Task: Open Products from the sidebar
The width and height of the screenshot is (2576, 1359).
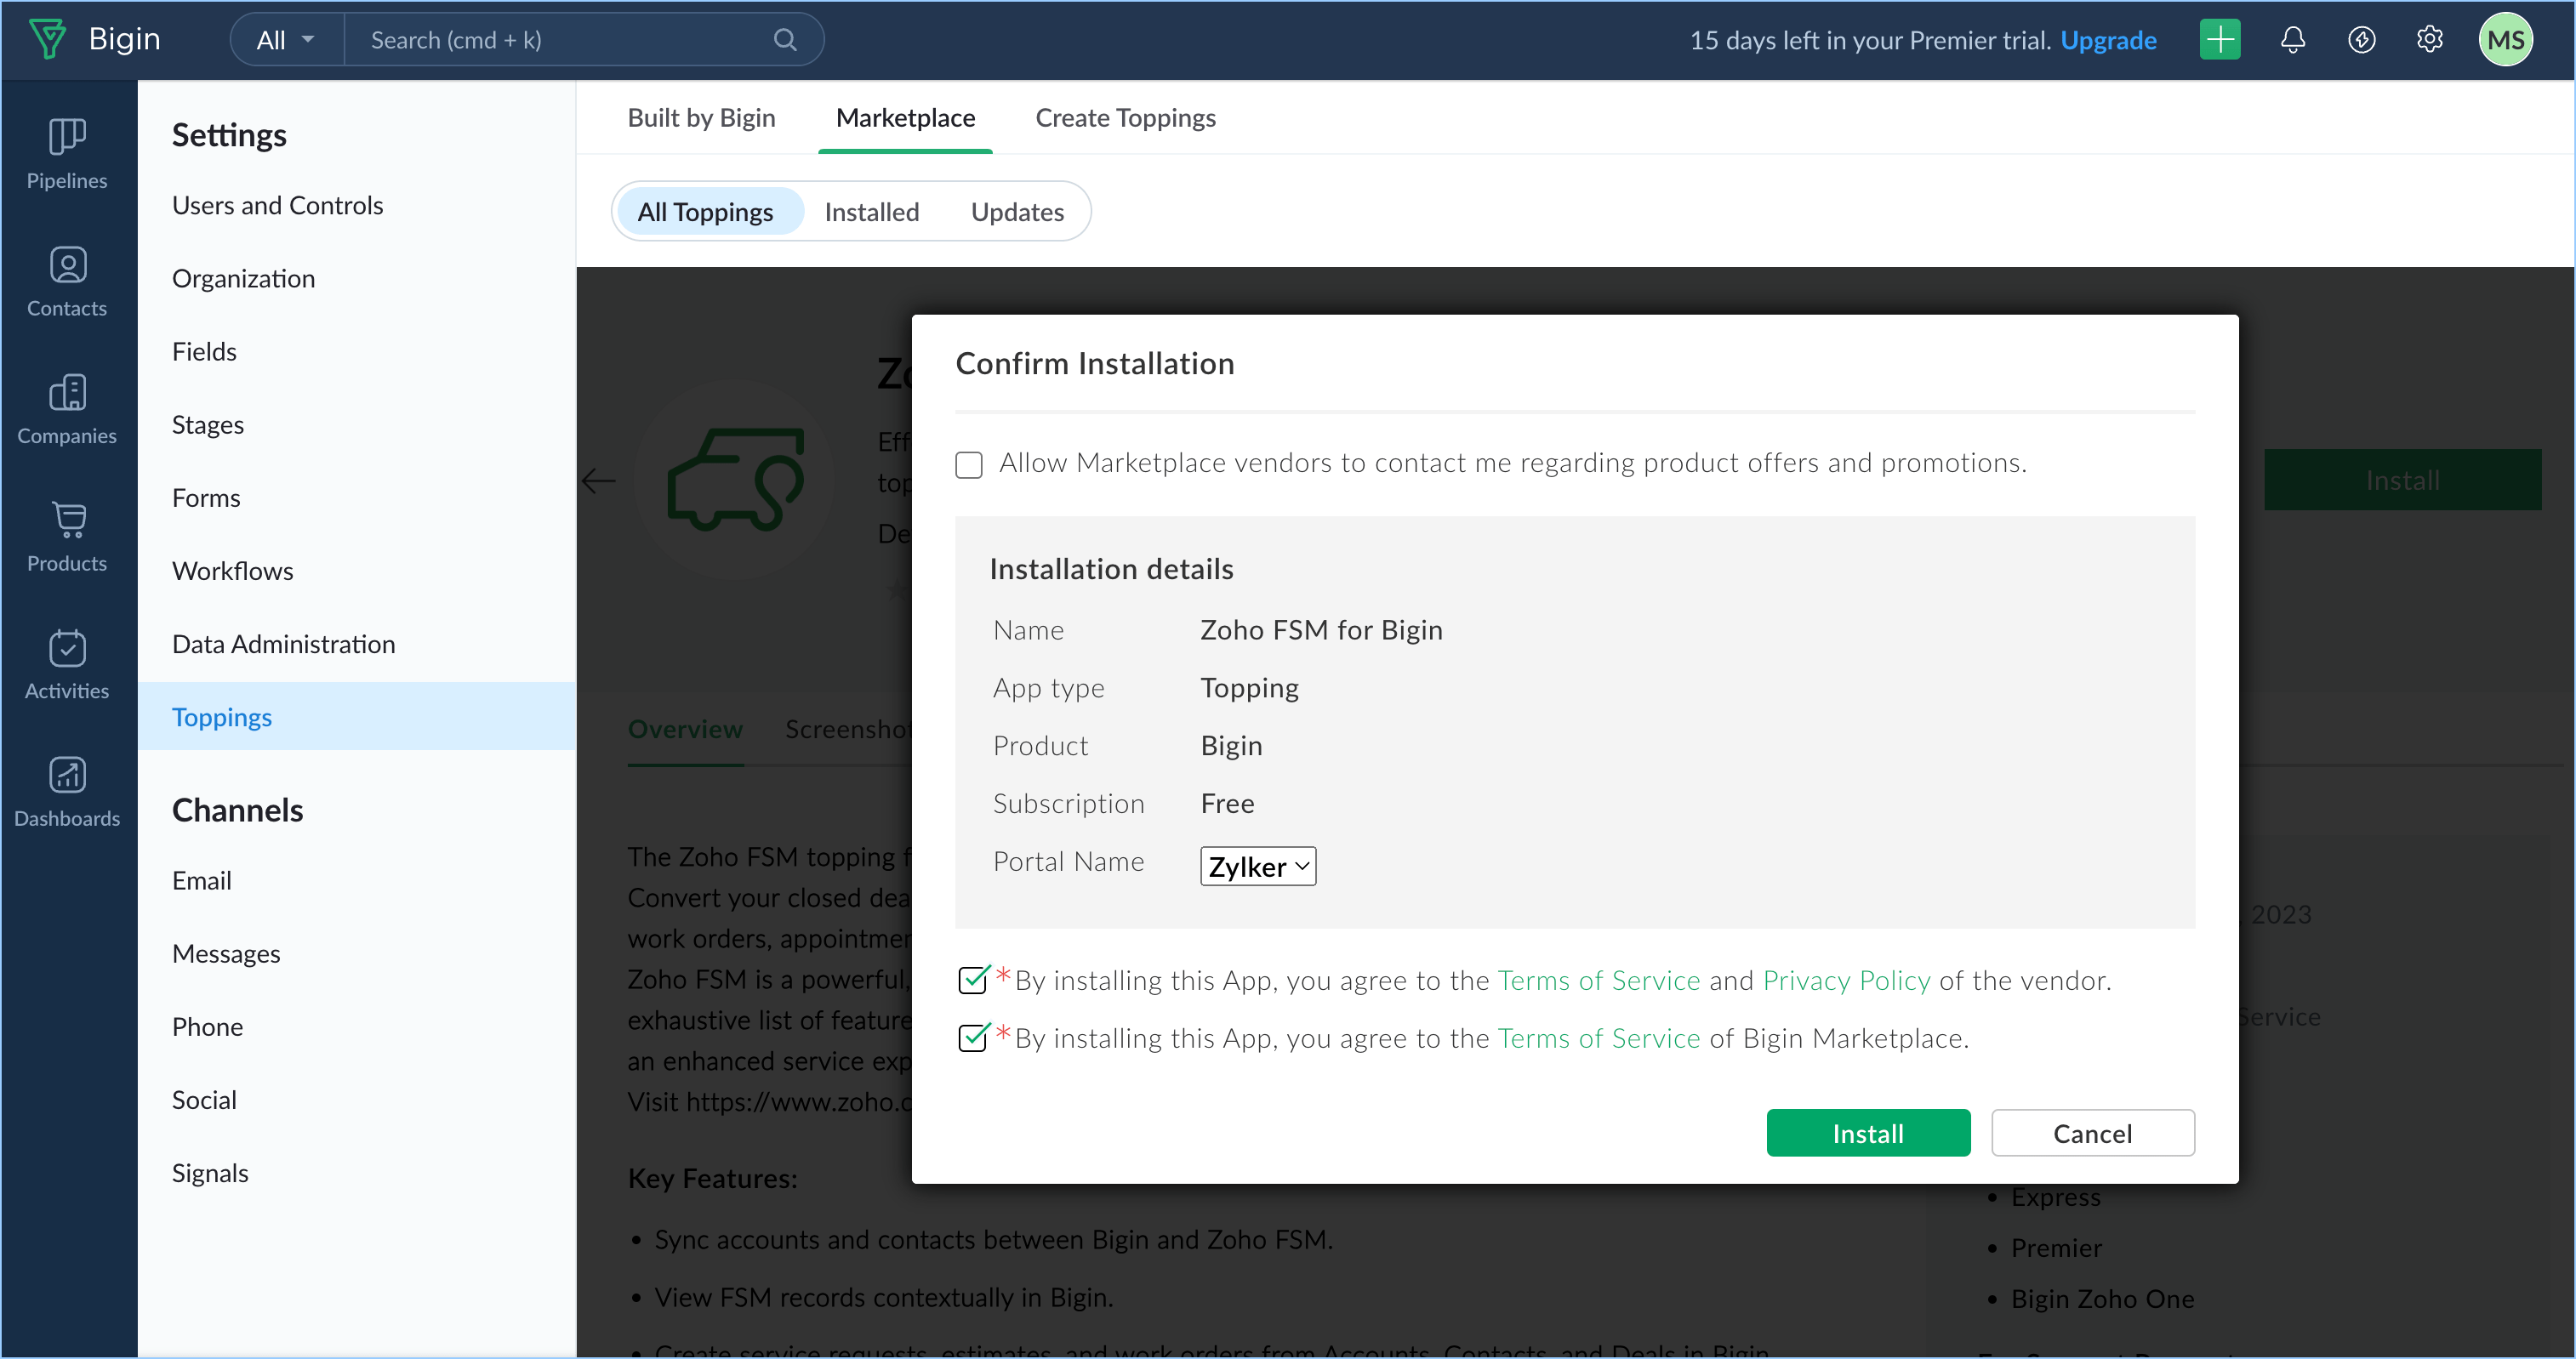Action: [x=67, y=536]
